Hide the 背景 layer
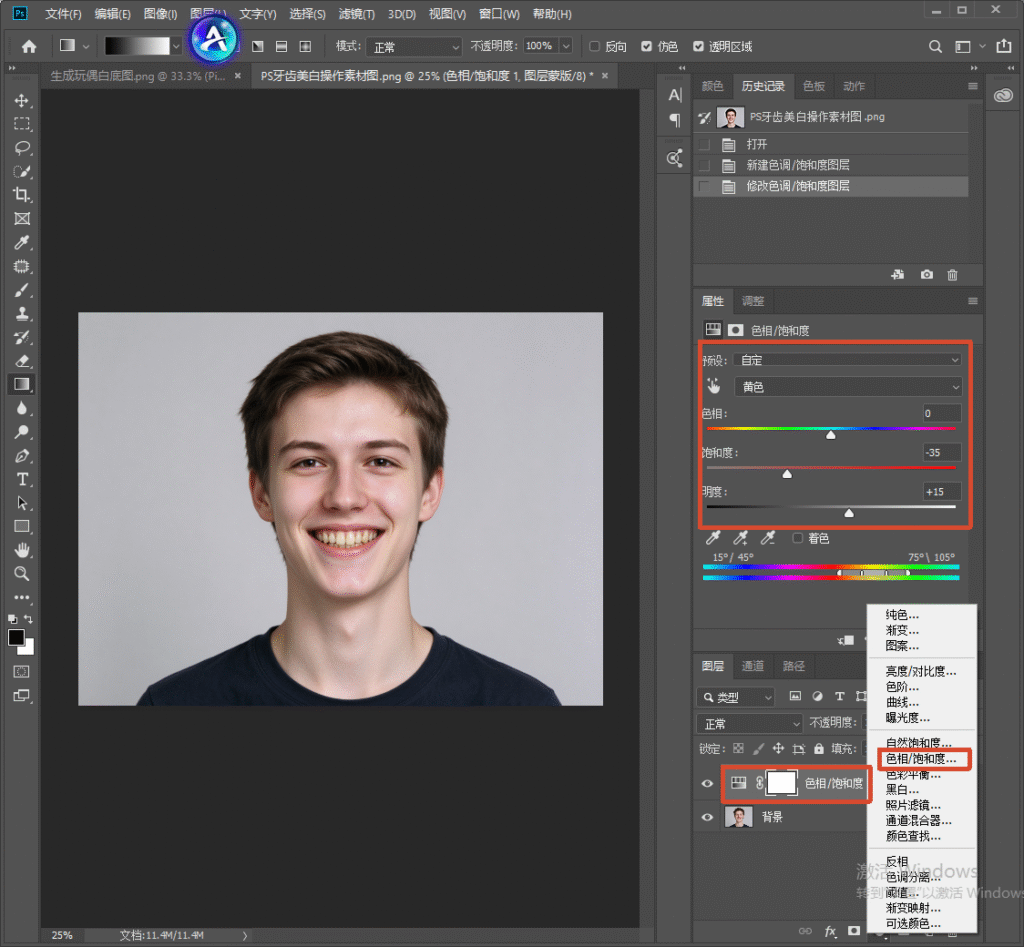1024x947 pixels. click(x=707, y=817)
